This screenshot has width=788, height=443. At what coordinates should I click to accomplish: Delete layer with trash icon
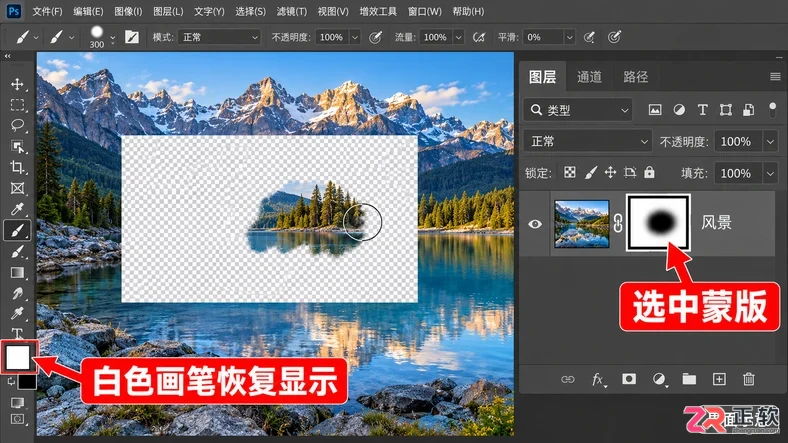coord(749,379)
